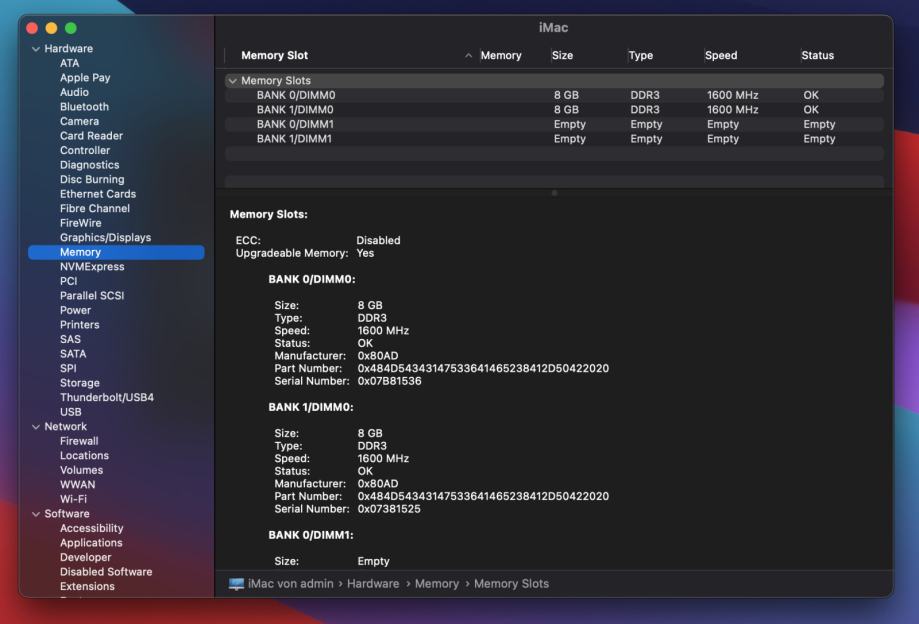Select Wi-Fi under Network
Screen dimensions: 919x624
73,499
